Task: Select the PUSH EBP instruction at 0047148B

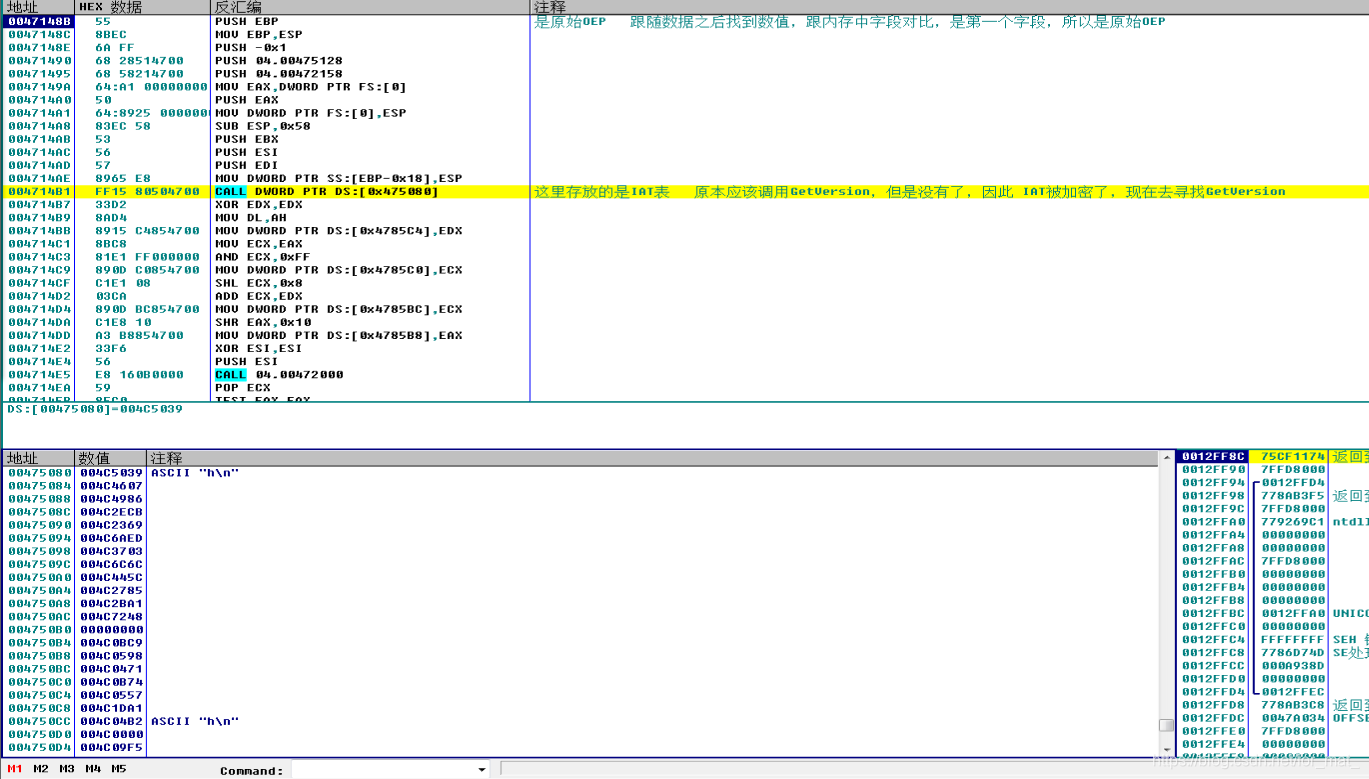Action: tap(247, 21)
